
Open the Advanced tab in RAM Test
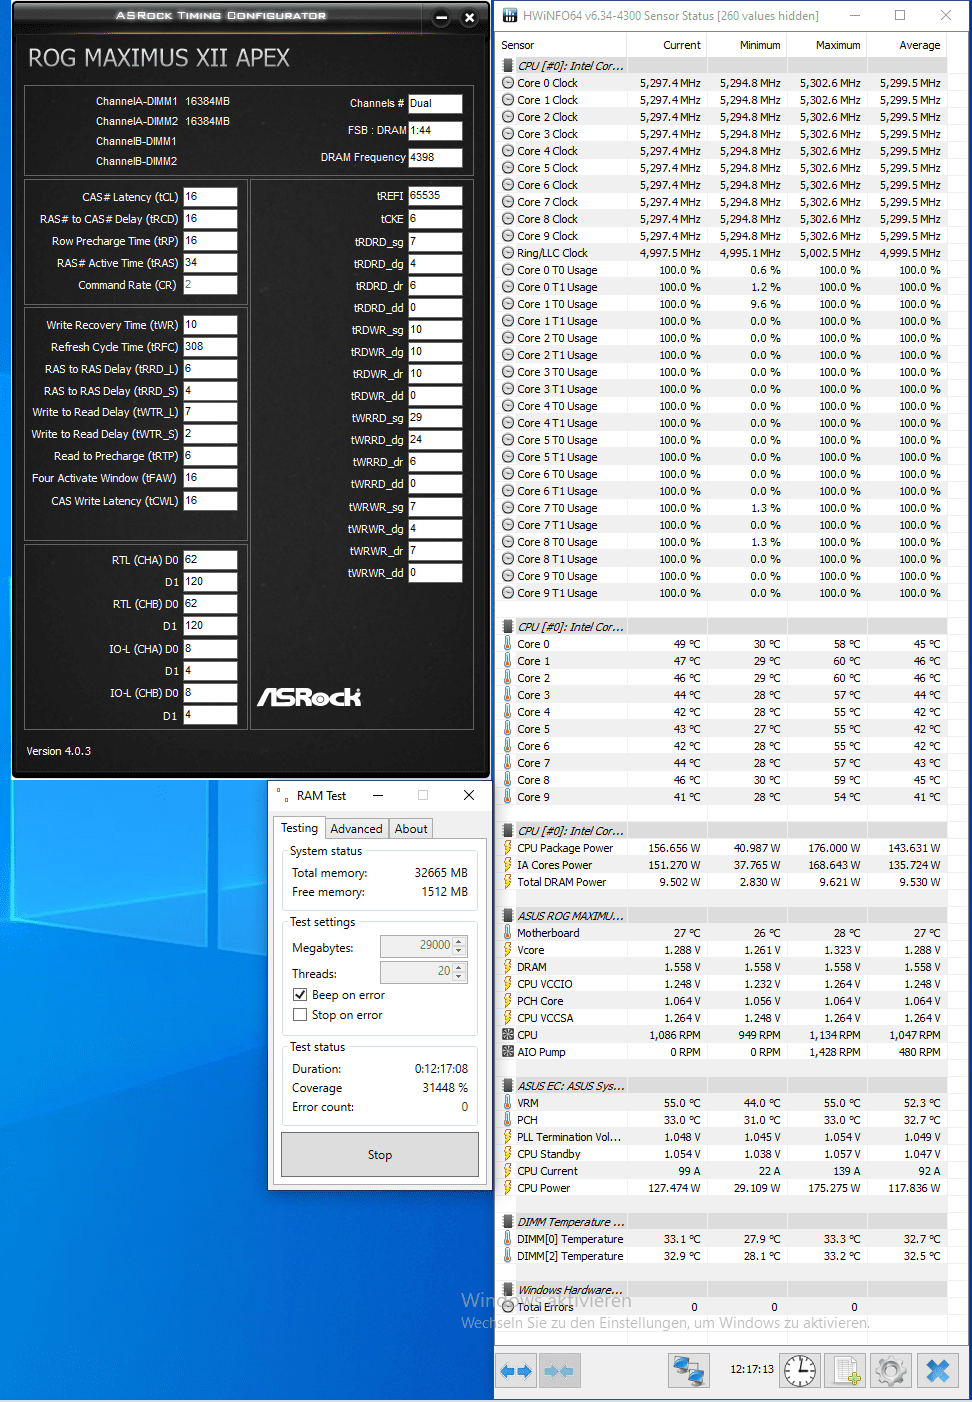356,829
